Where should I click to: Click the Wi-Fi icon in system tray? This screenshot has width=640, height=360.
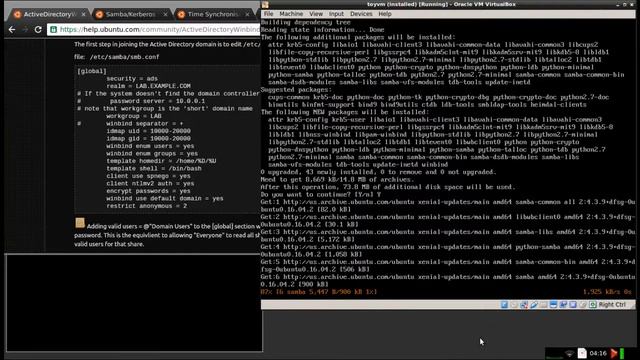569,353
